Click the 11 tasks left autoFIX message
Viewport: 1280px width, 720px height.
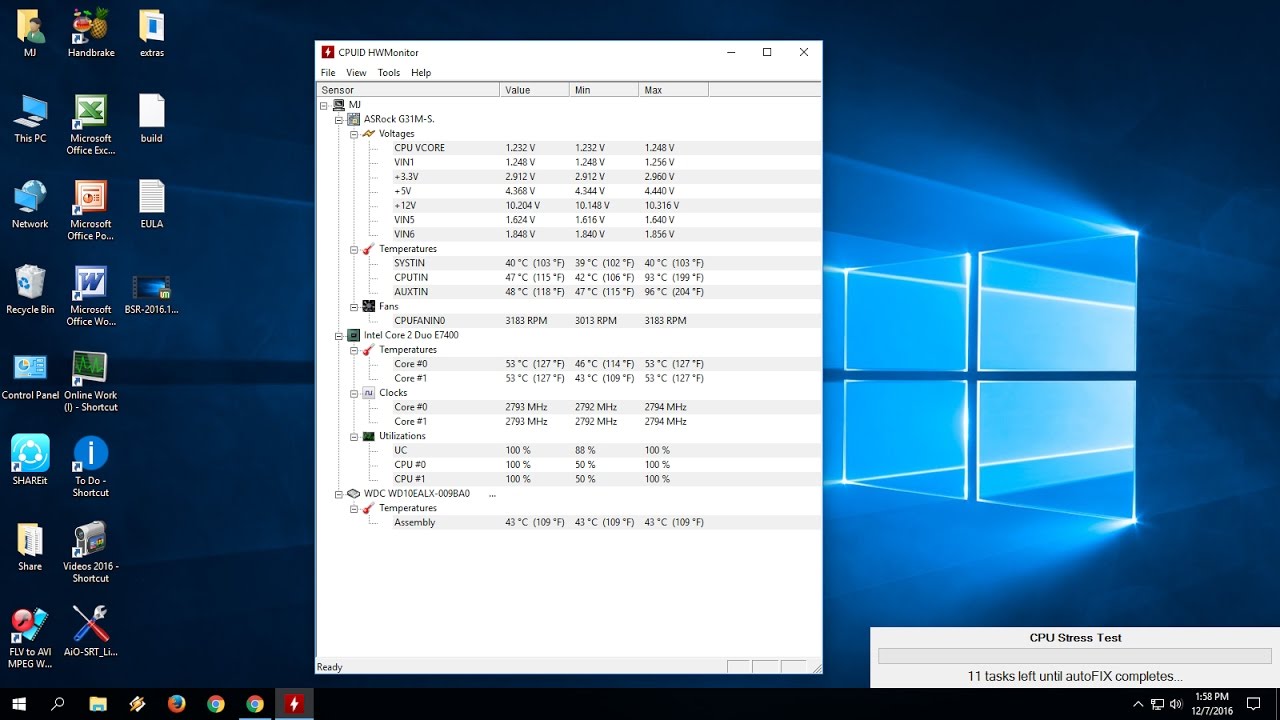(1075, 677)
